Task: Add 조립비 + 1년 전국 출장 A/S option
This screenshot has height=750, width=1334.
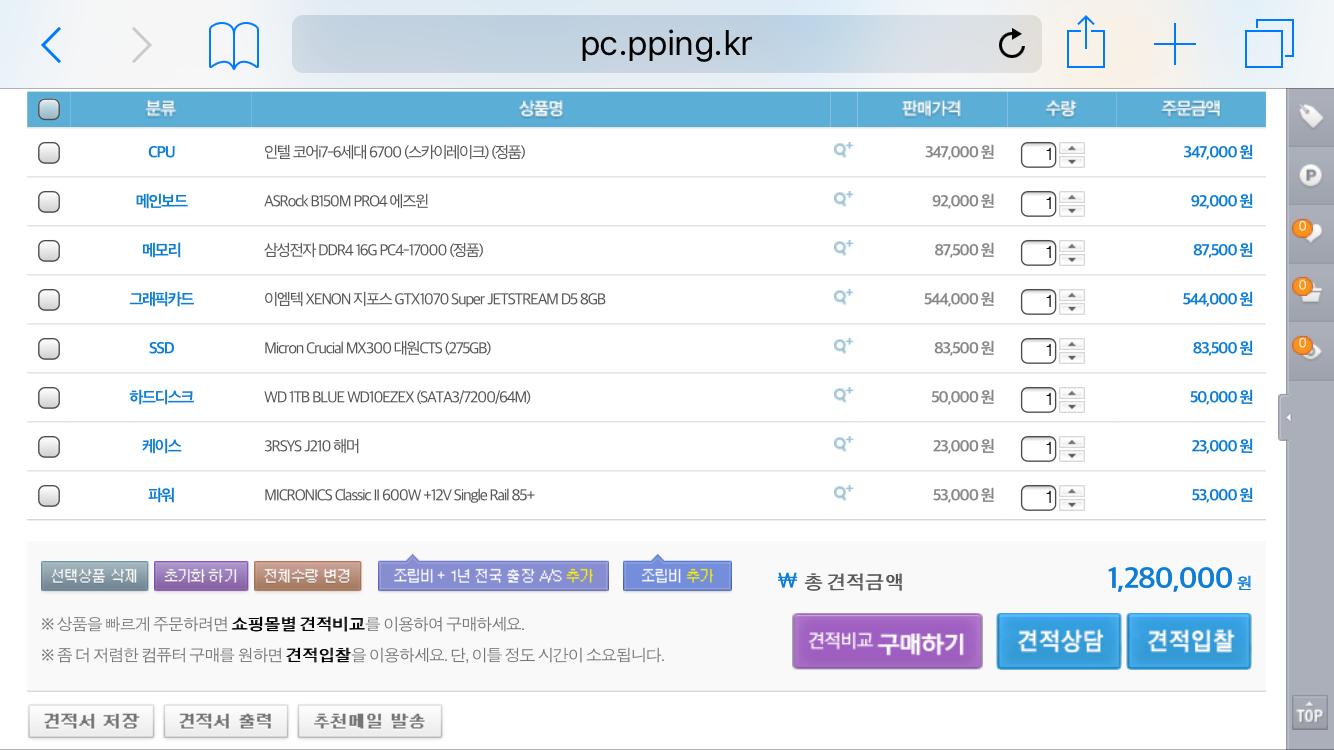Action: pos(493,576)
